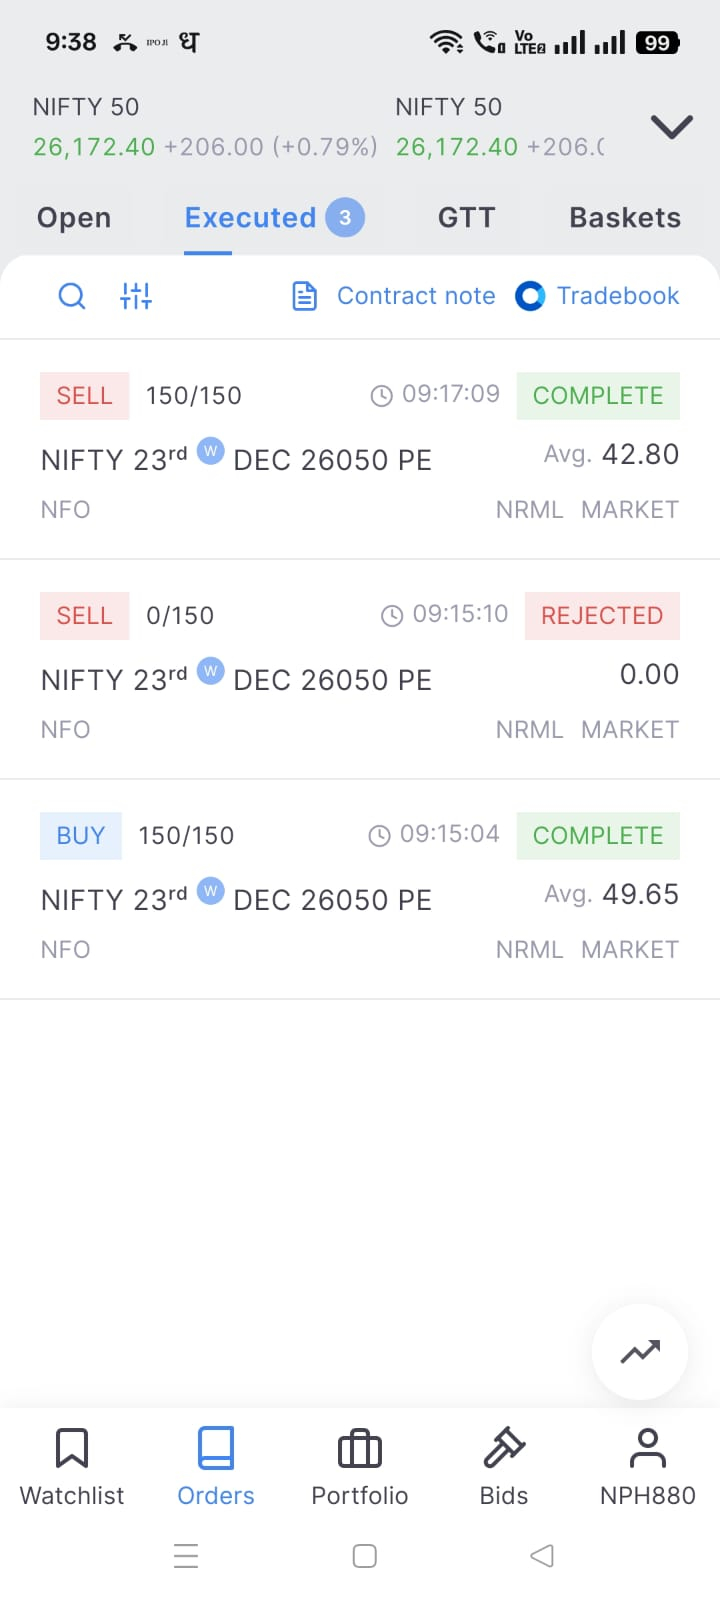Open the REJECTED sell order row
The image size is (720, 1600).
[360, 670]
